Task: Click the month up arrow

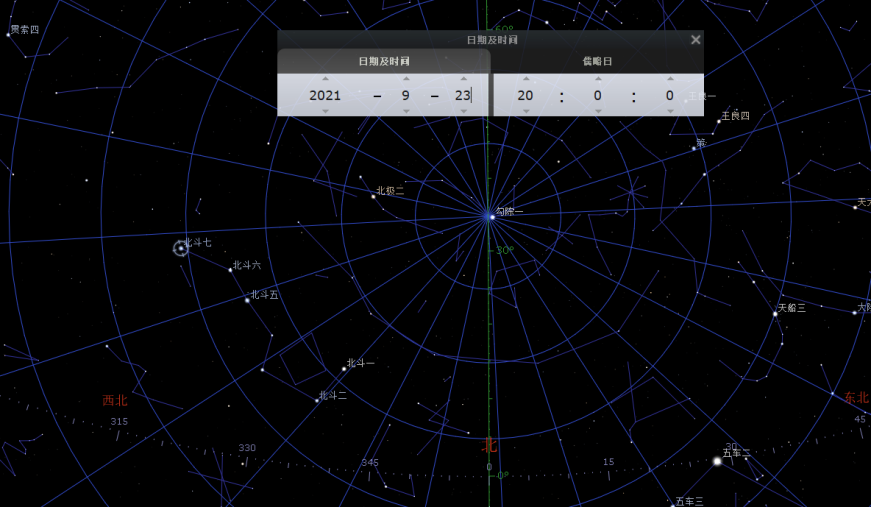Action: click(406, 78)
